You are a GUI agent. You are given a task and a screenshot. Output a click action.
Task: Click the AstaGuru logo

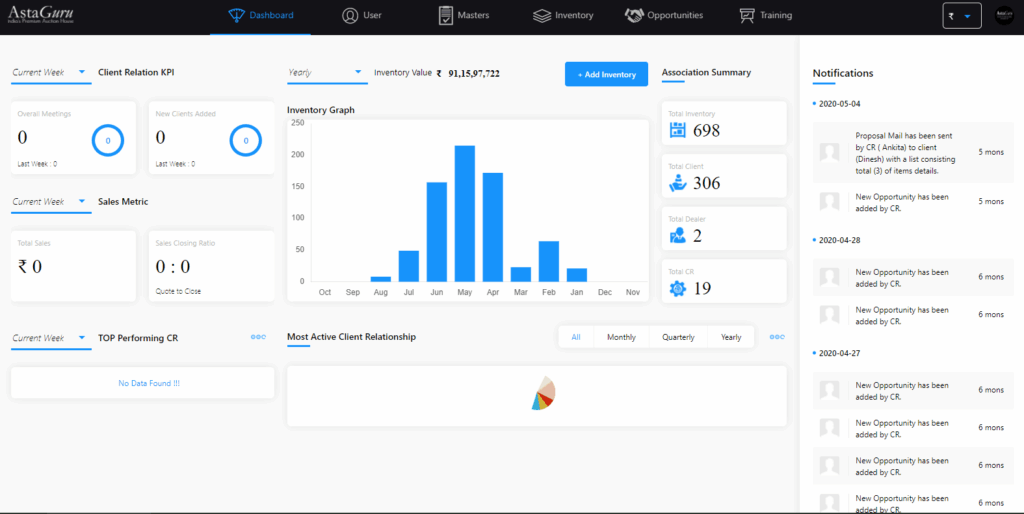40,15
